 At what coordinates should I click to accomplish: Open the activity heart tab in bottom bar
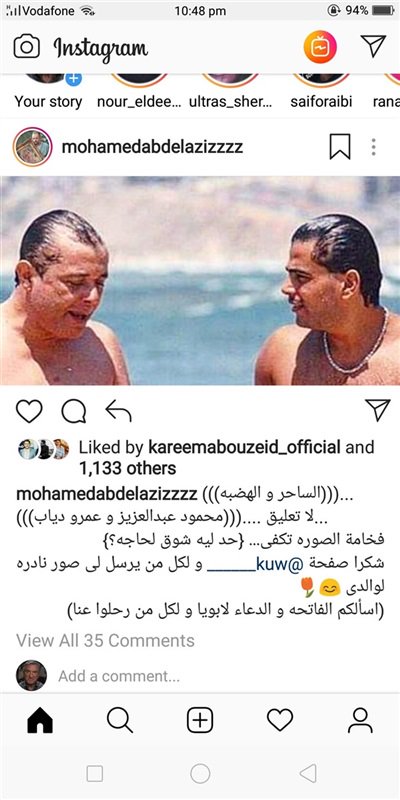pyautogui.click(x=280, y=720)
